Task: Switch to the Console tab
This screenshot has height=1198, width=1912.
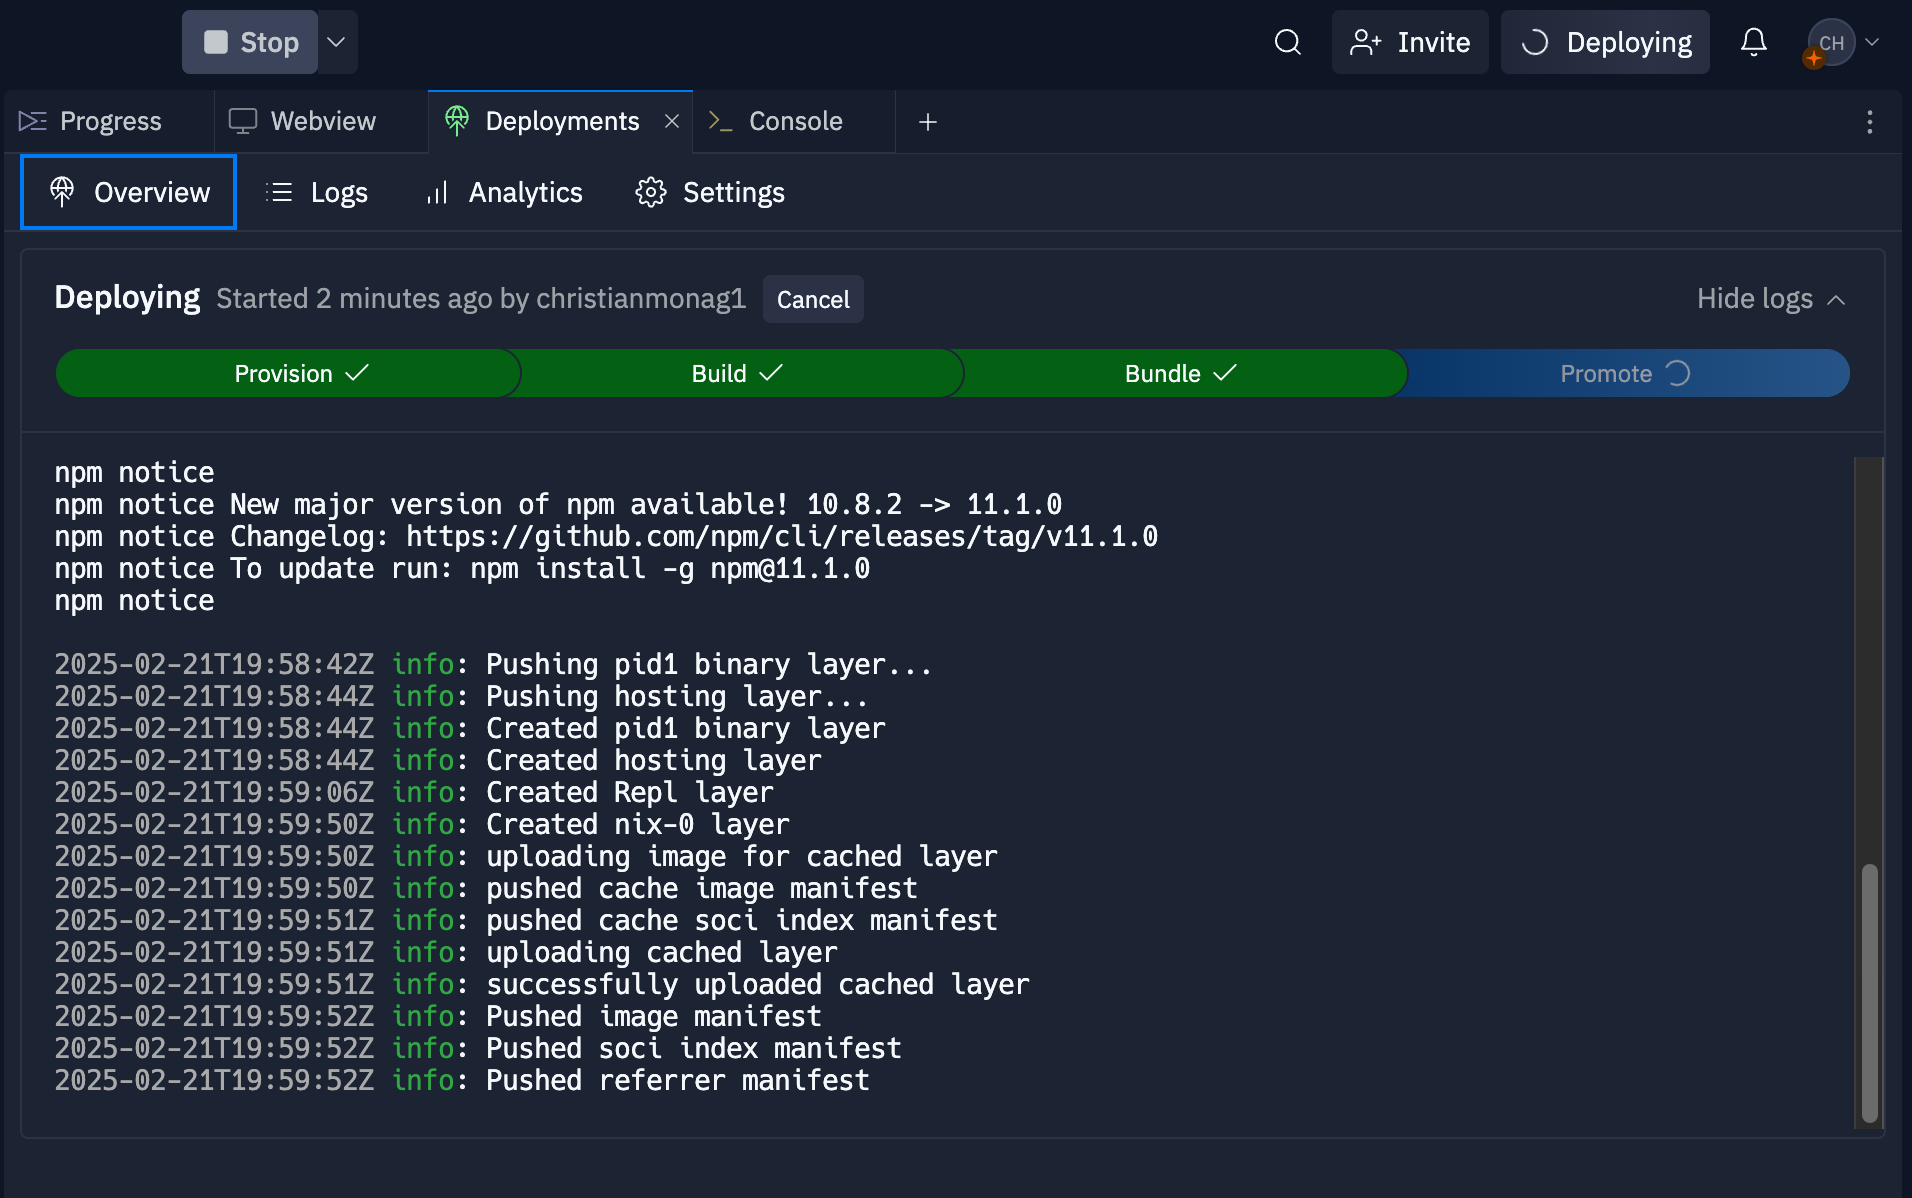Action: click(795, 121)
